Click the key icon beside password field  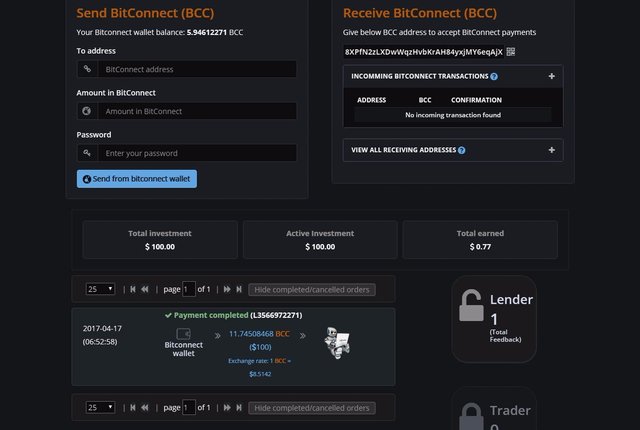tap(87, 153)
